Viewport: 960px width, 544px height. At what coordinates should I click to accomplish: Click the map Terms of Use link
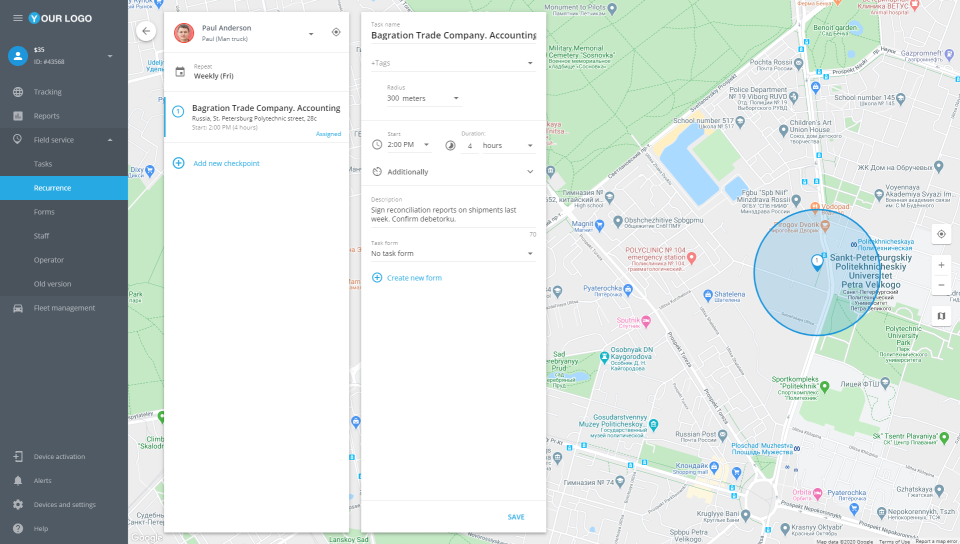point(894,542)
